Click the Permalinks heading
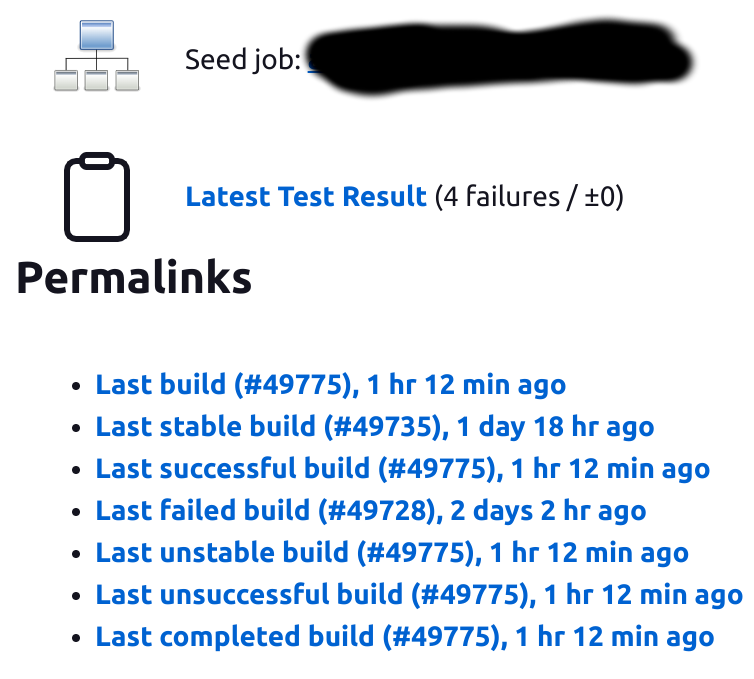Viewport: 754px width, 679px height. tap(134, 277)
